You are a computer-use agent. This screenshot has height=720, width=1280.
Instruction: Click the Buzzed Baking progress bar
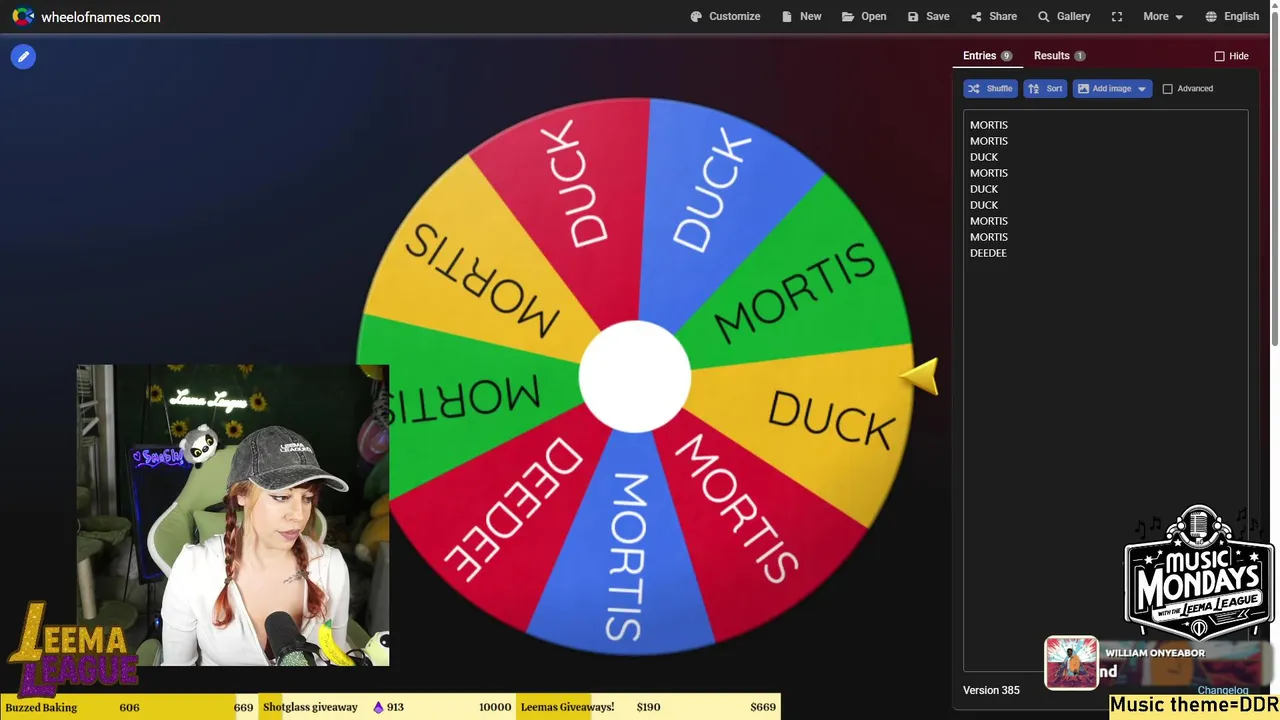point(129,707)
